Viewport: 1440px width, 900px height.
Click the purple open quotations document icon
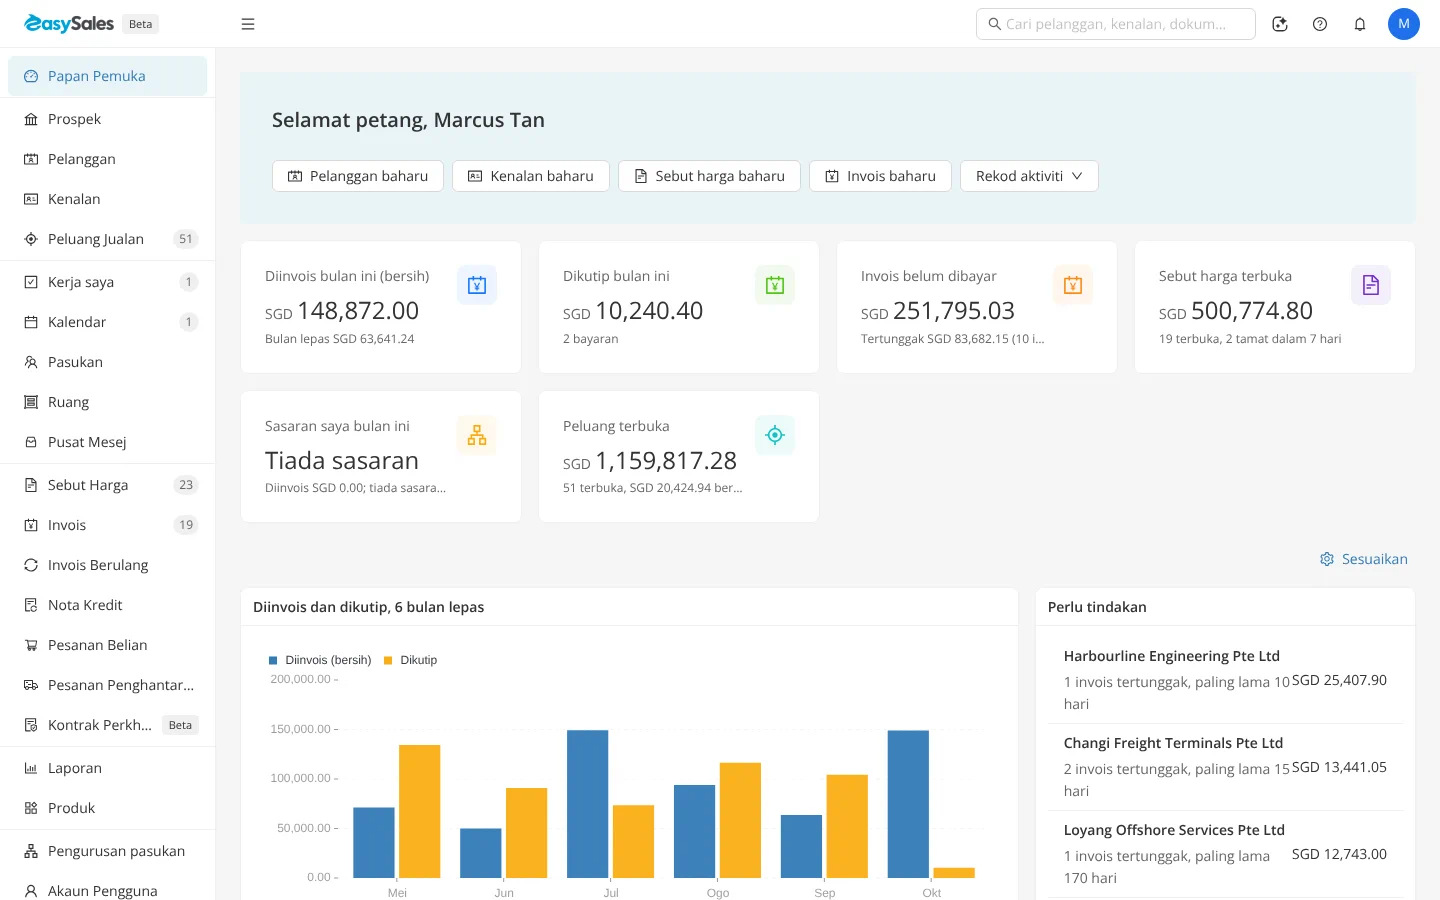point(1371,285)
